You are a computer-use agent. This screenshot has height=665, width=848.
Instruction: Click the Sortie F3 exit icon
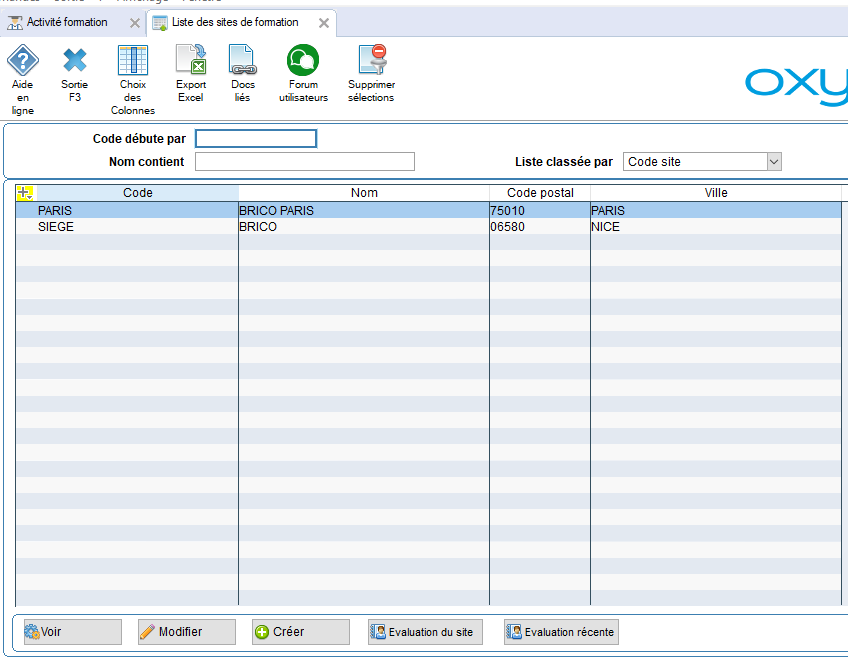[x=75, y=61]
